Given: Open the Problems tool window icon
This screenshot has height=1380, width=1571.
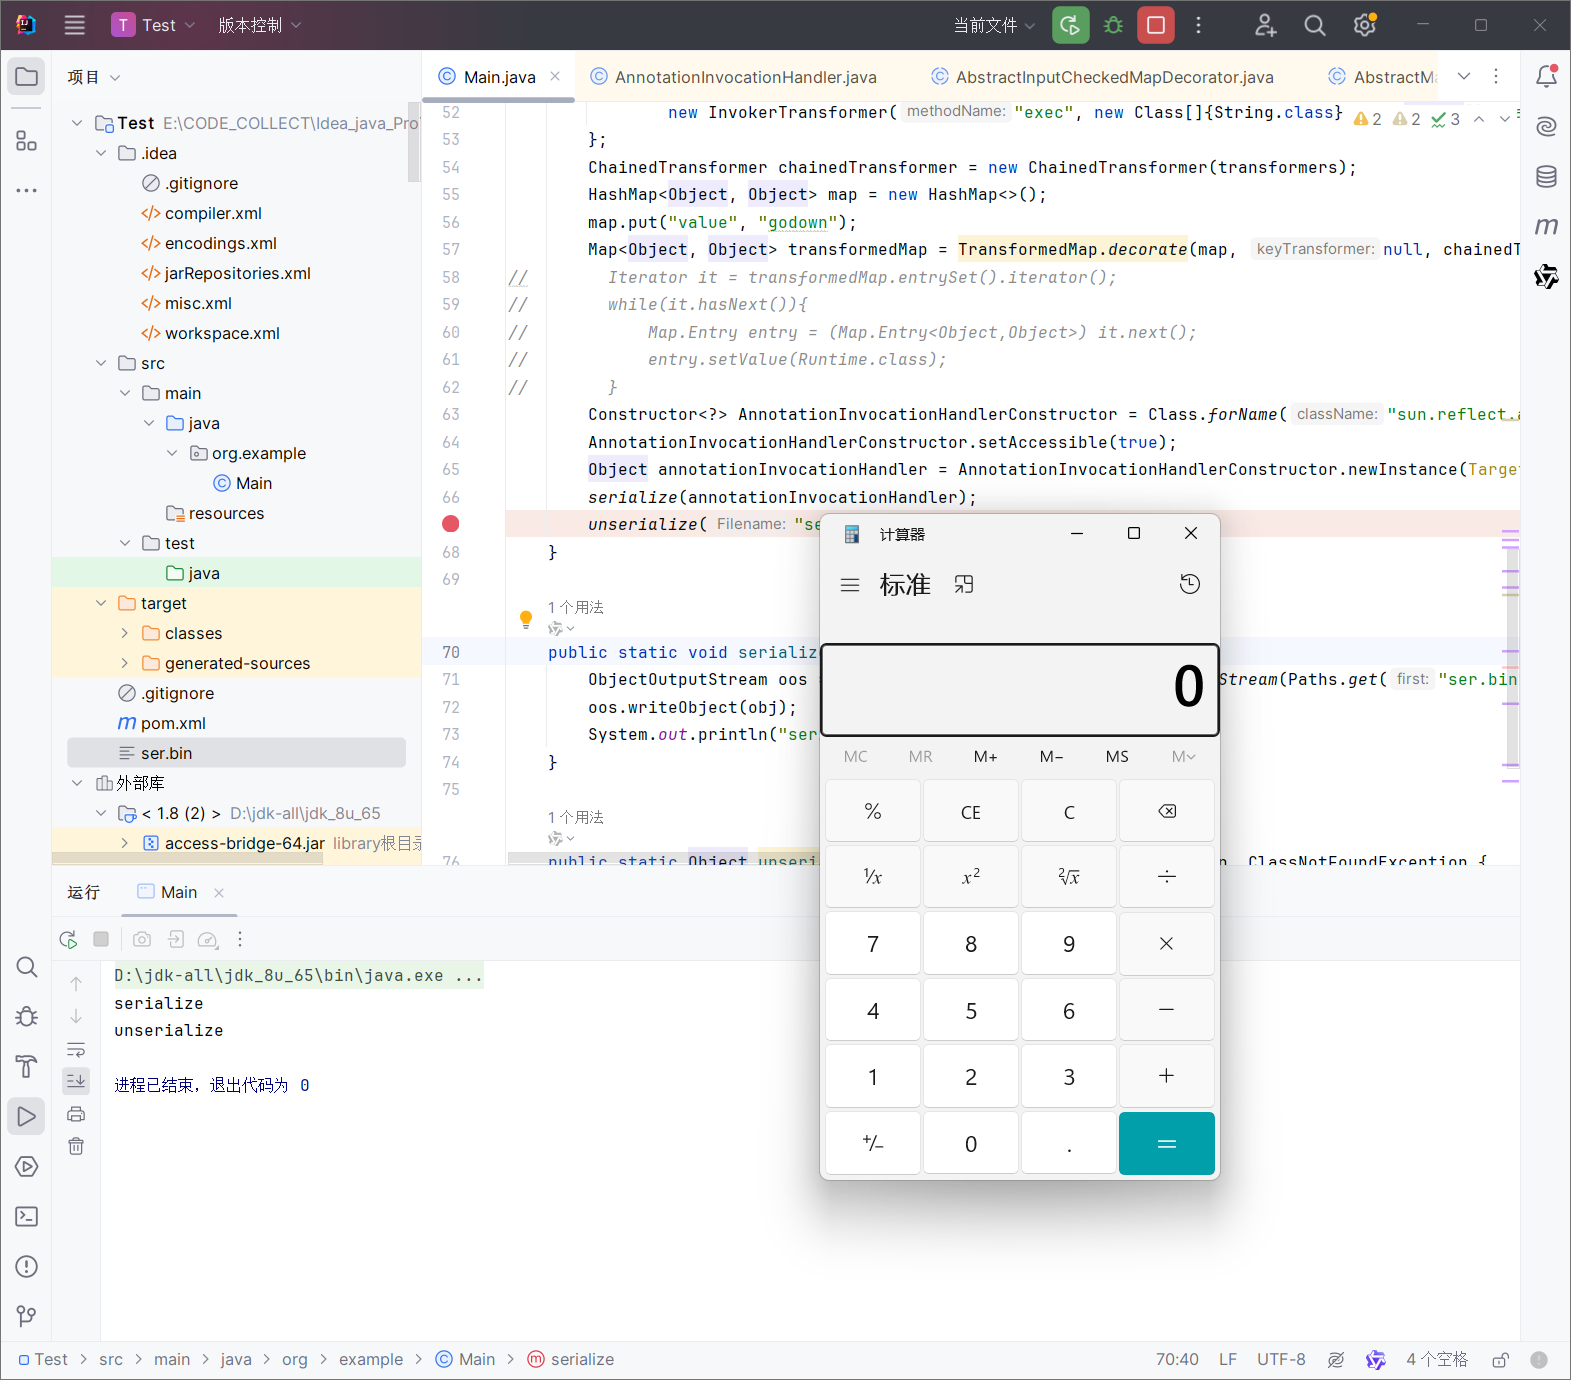Looking at the screenshot, I should [x=27, y=1266].
